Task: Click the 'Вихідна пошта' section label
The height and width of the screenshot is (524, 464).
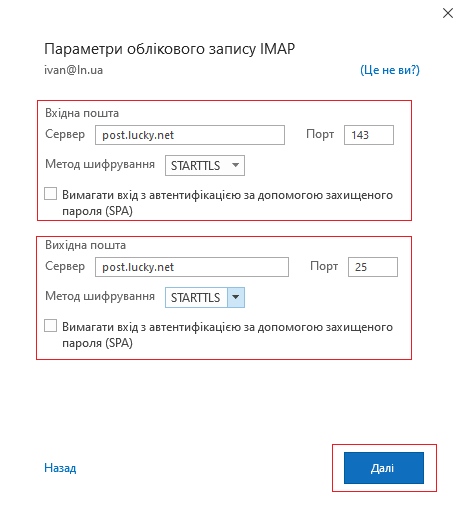Action: click(86, 245)
